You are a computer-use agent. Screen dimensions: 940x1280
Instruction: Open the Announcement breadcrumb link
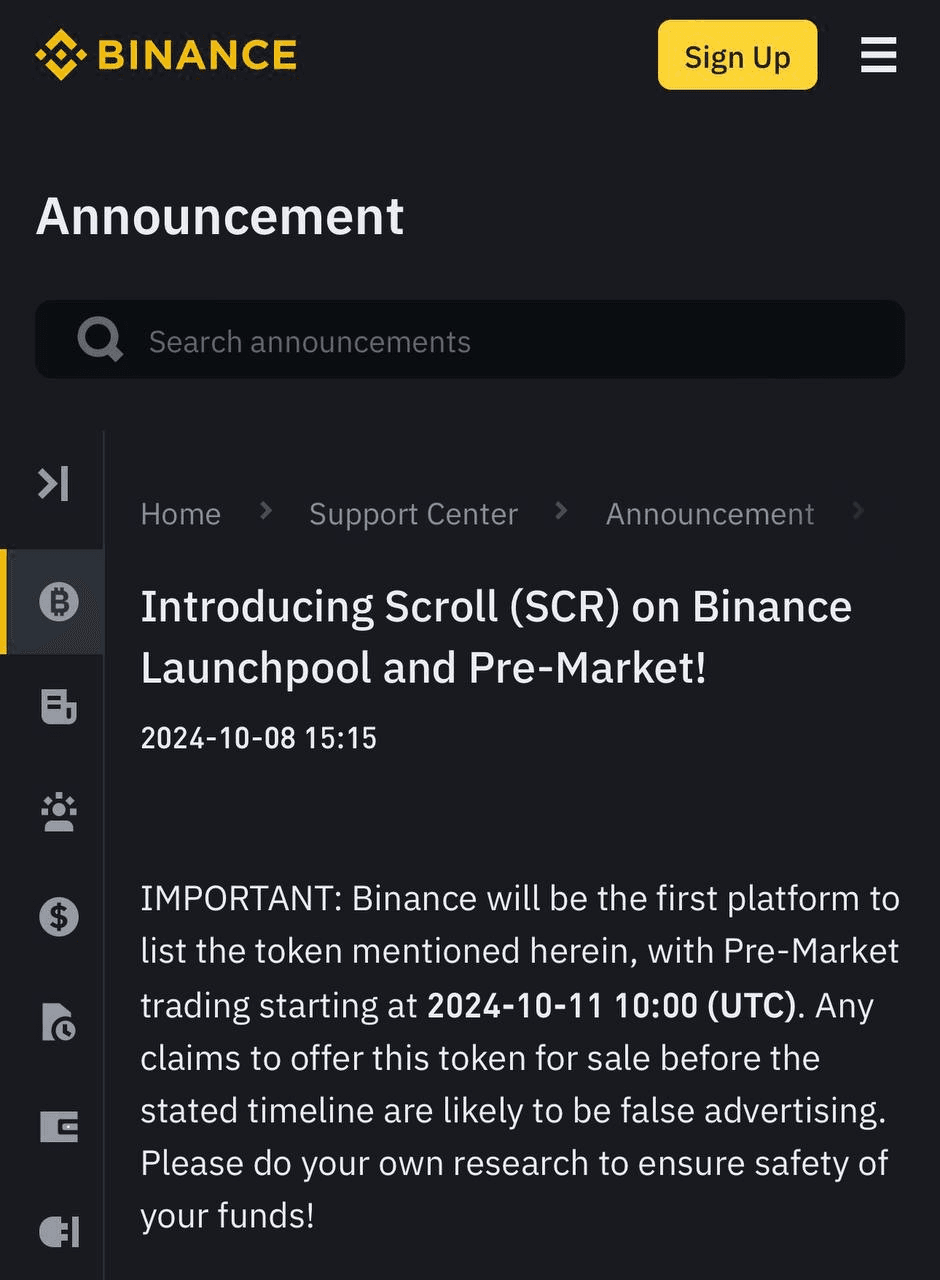tap(710, 514)
